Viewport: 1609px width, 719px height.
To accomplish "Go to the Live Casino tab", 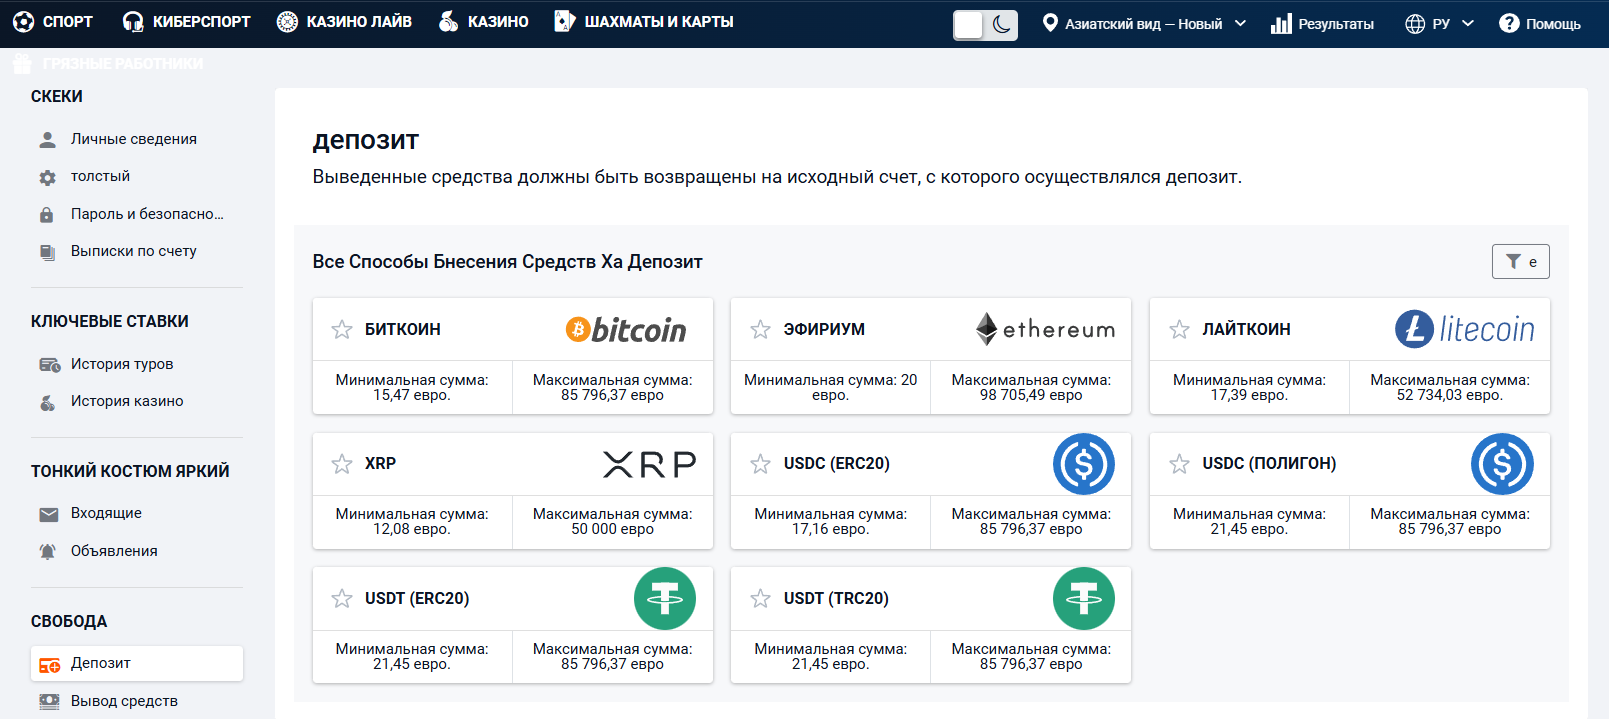I will point(344,22).
